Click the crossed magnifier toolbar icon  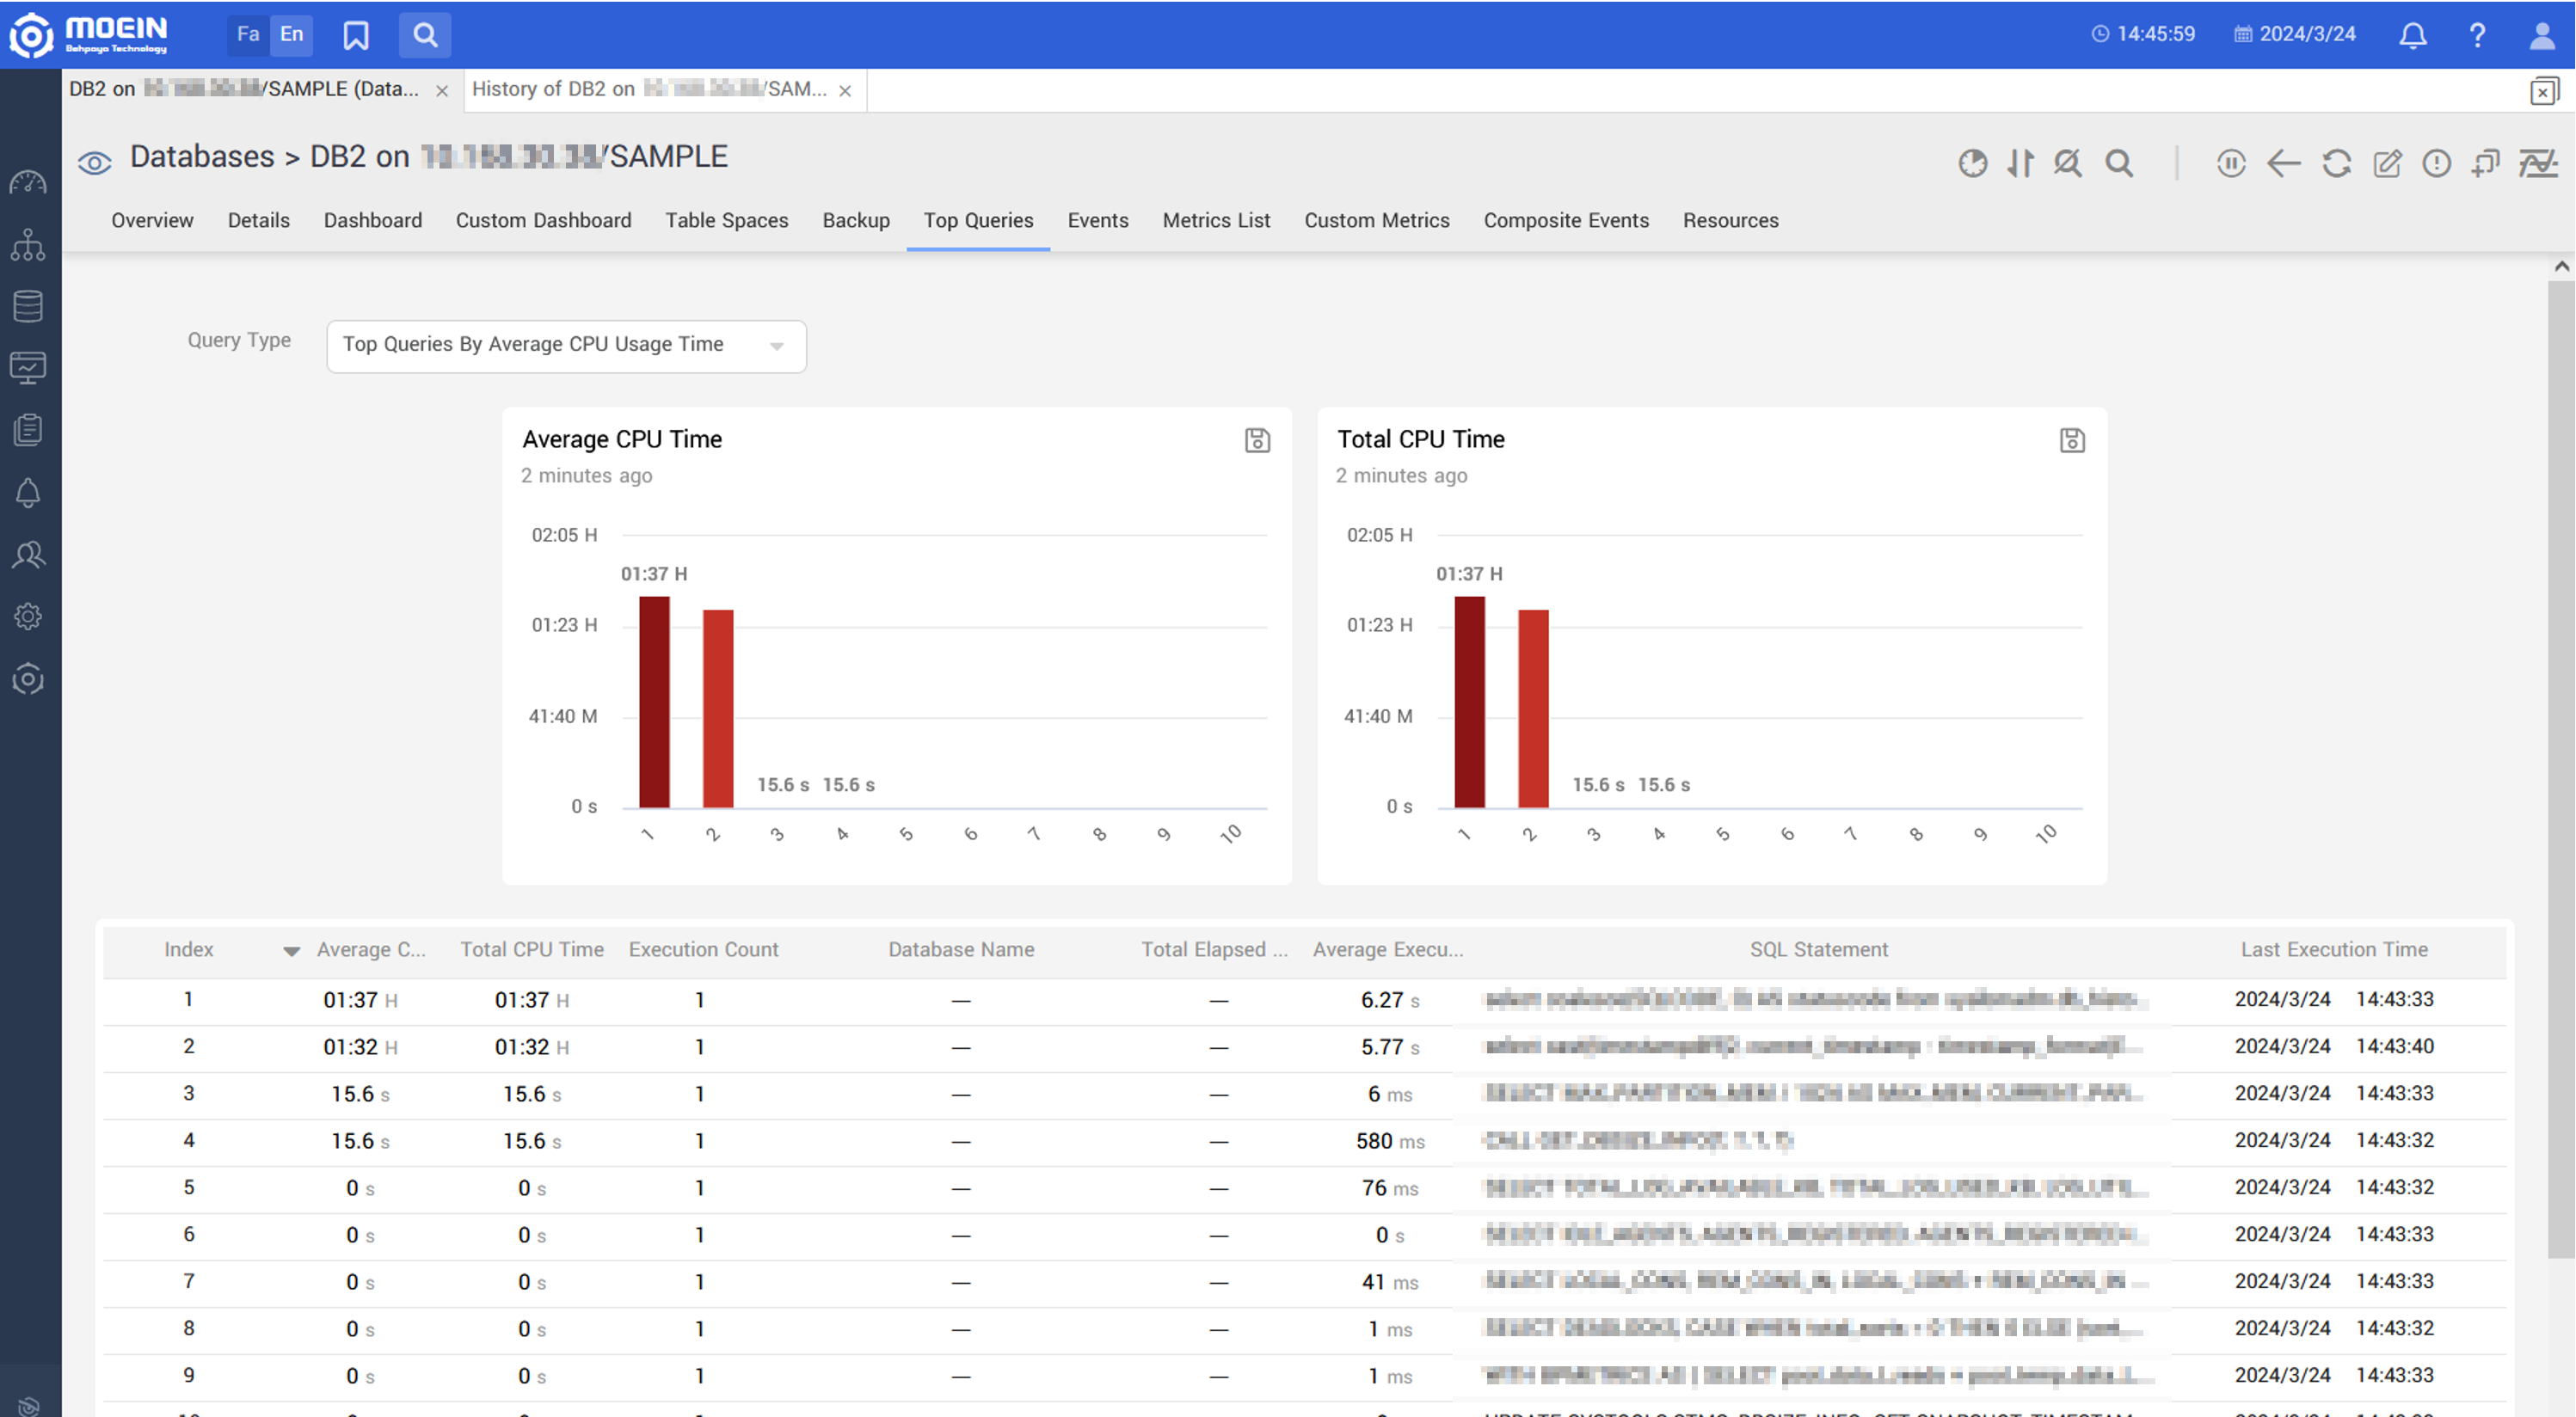(x=2067, y=163)
